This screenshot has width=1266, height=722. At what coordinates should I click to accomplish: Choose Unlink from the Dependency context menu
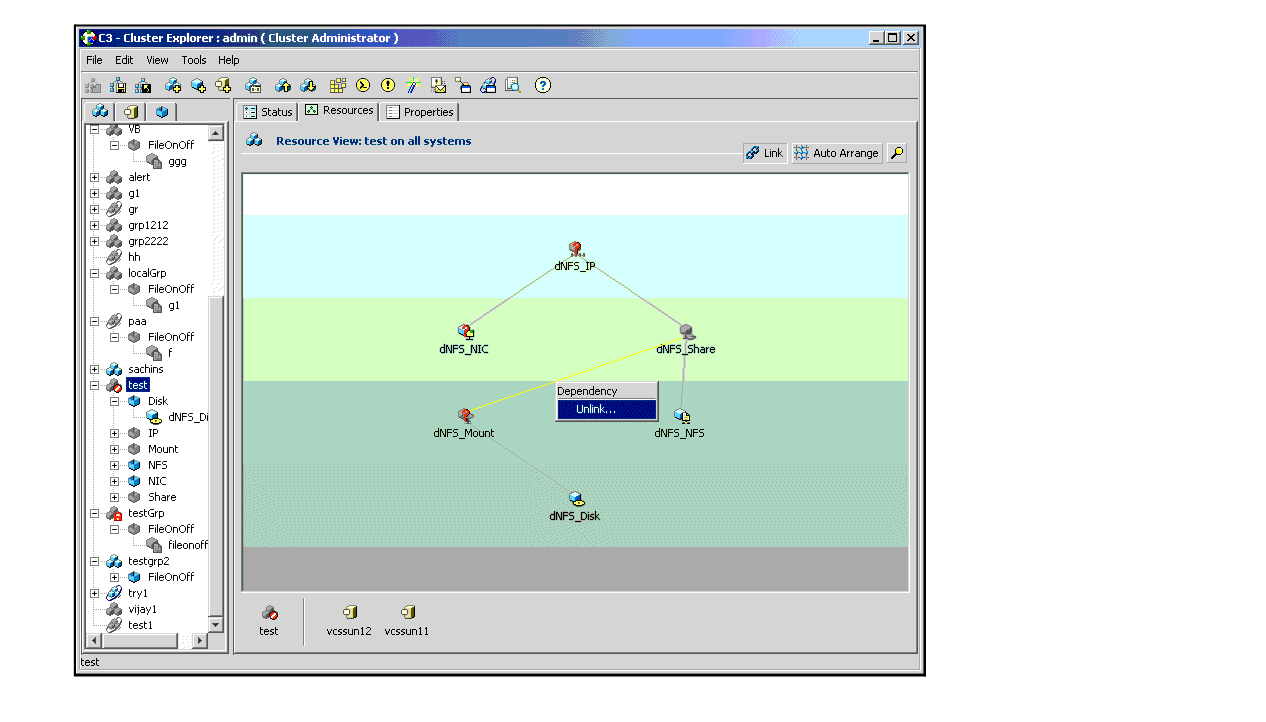(x=596, y=409)
